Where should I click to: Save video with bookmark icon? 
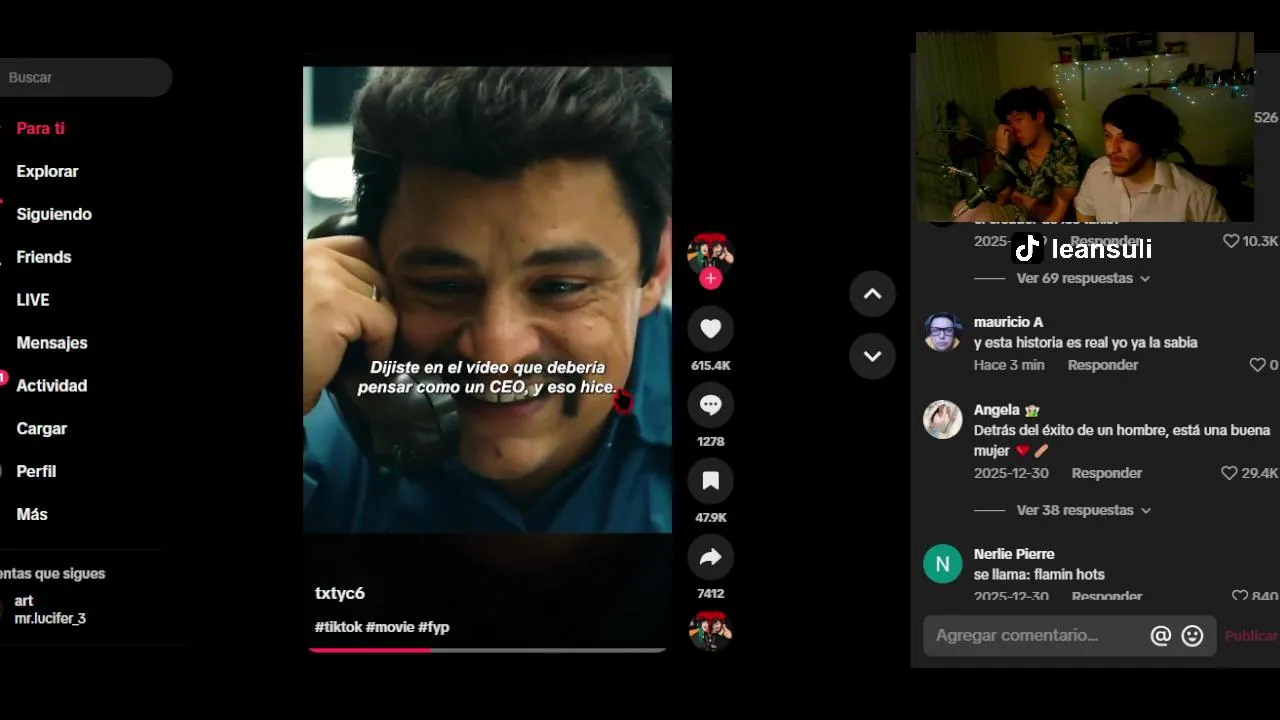click(710, 481)
